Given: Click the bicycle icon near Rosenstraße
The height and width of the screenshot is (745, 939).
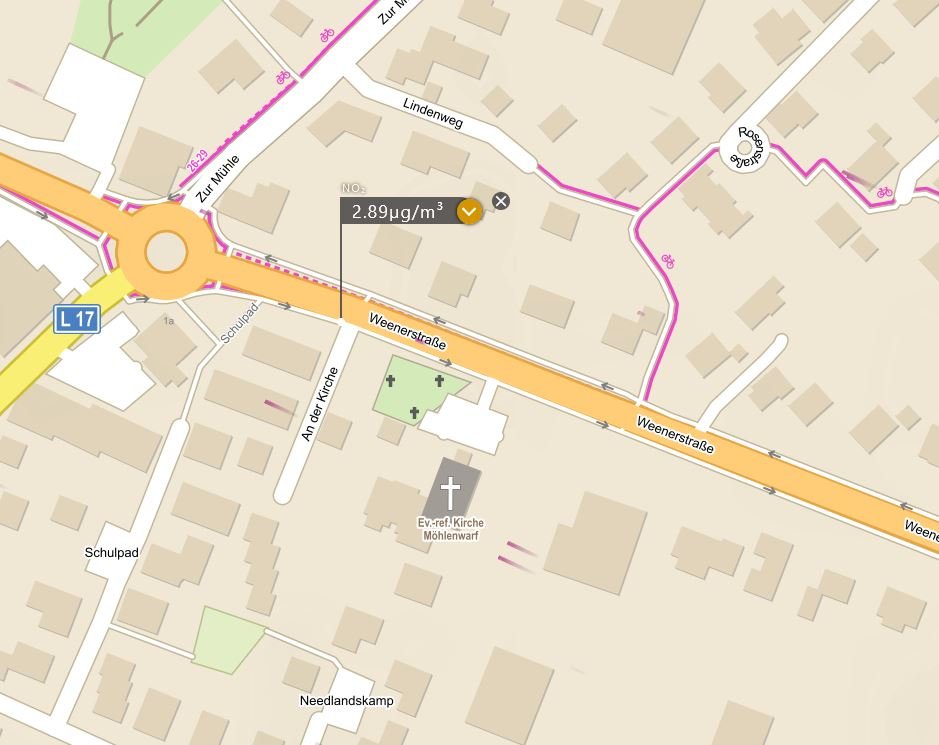Looking at the screenshot, I should coord(884,192).
